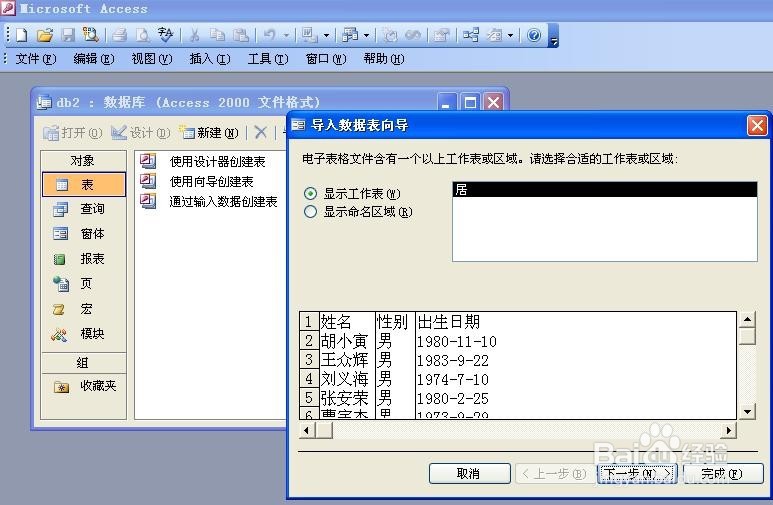This screenshot has width=773, height=505.
Task: Click the delete X icon in db2 toolbar
Action: point(260,132)
